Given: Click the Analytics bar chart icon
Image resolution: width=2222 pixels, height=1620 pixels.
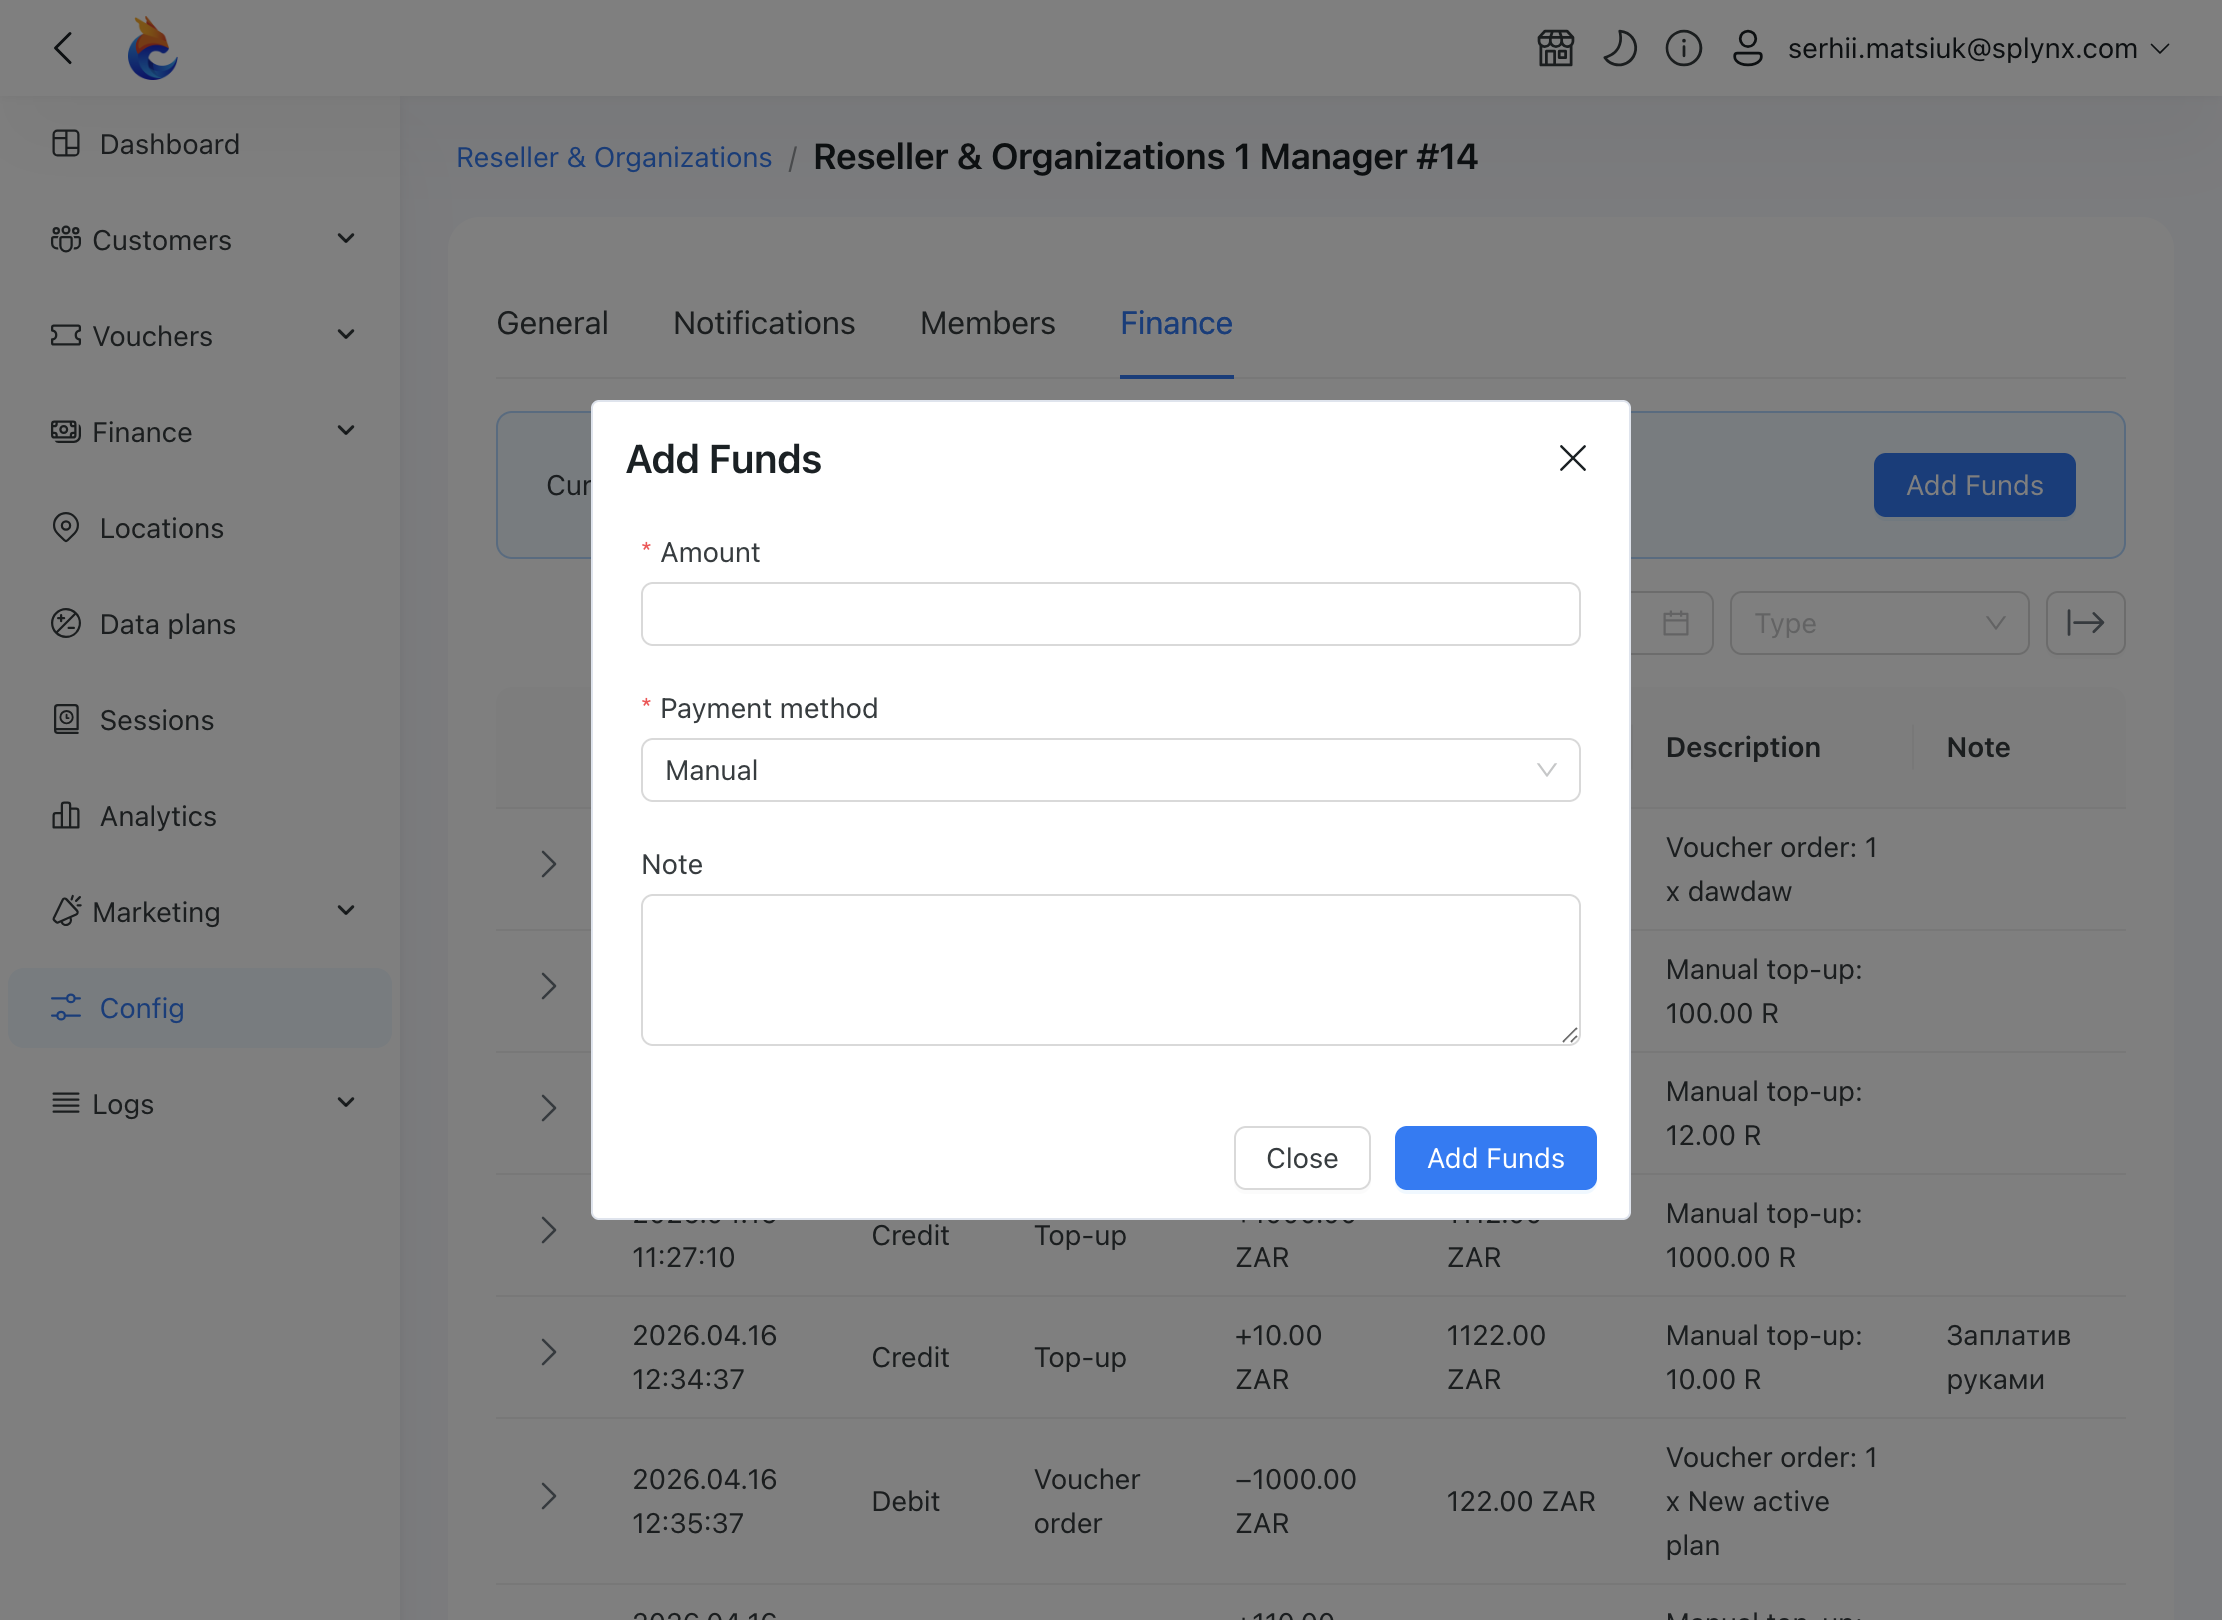Looking at the screenshot, I should [66, 815].
